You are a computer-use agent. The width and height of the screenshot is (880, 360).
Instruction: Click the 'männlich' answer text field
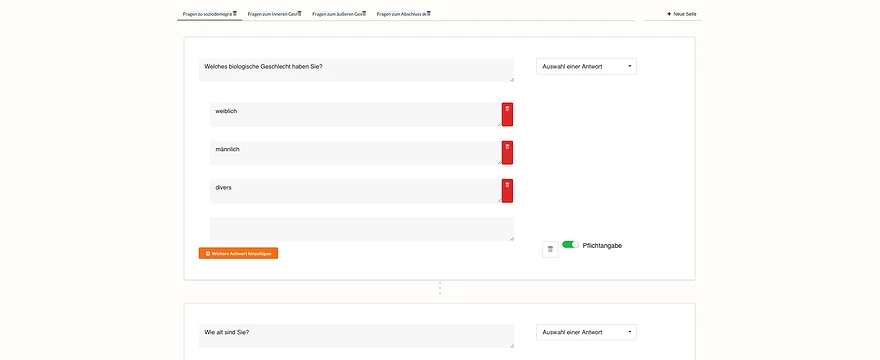click(356, 153)
